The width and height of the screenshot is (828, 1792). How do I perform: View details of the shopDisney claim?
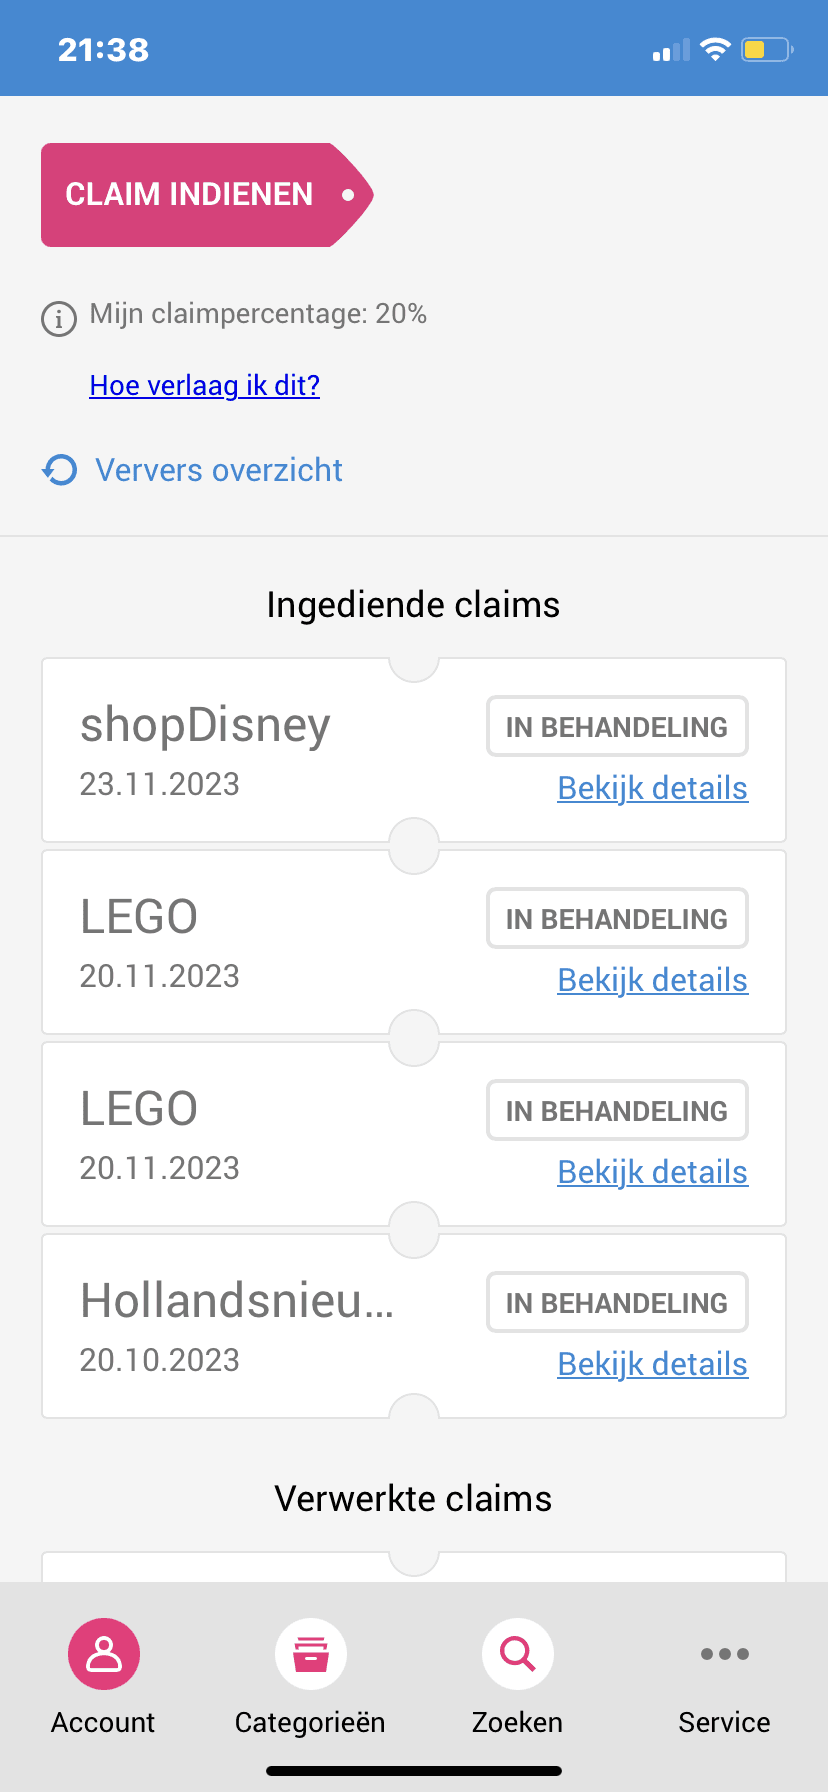[x=652, y=788]
